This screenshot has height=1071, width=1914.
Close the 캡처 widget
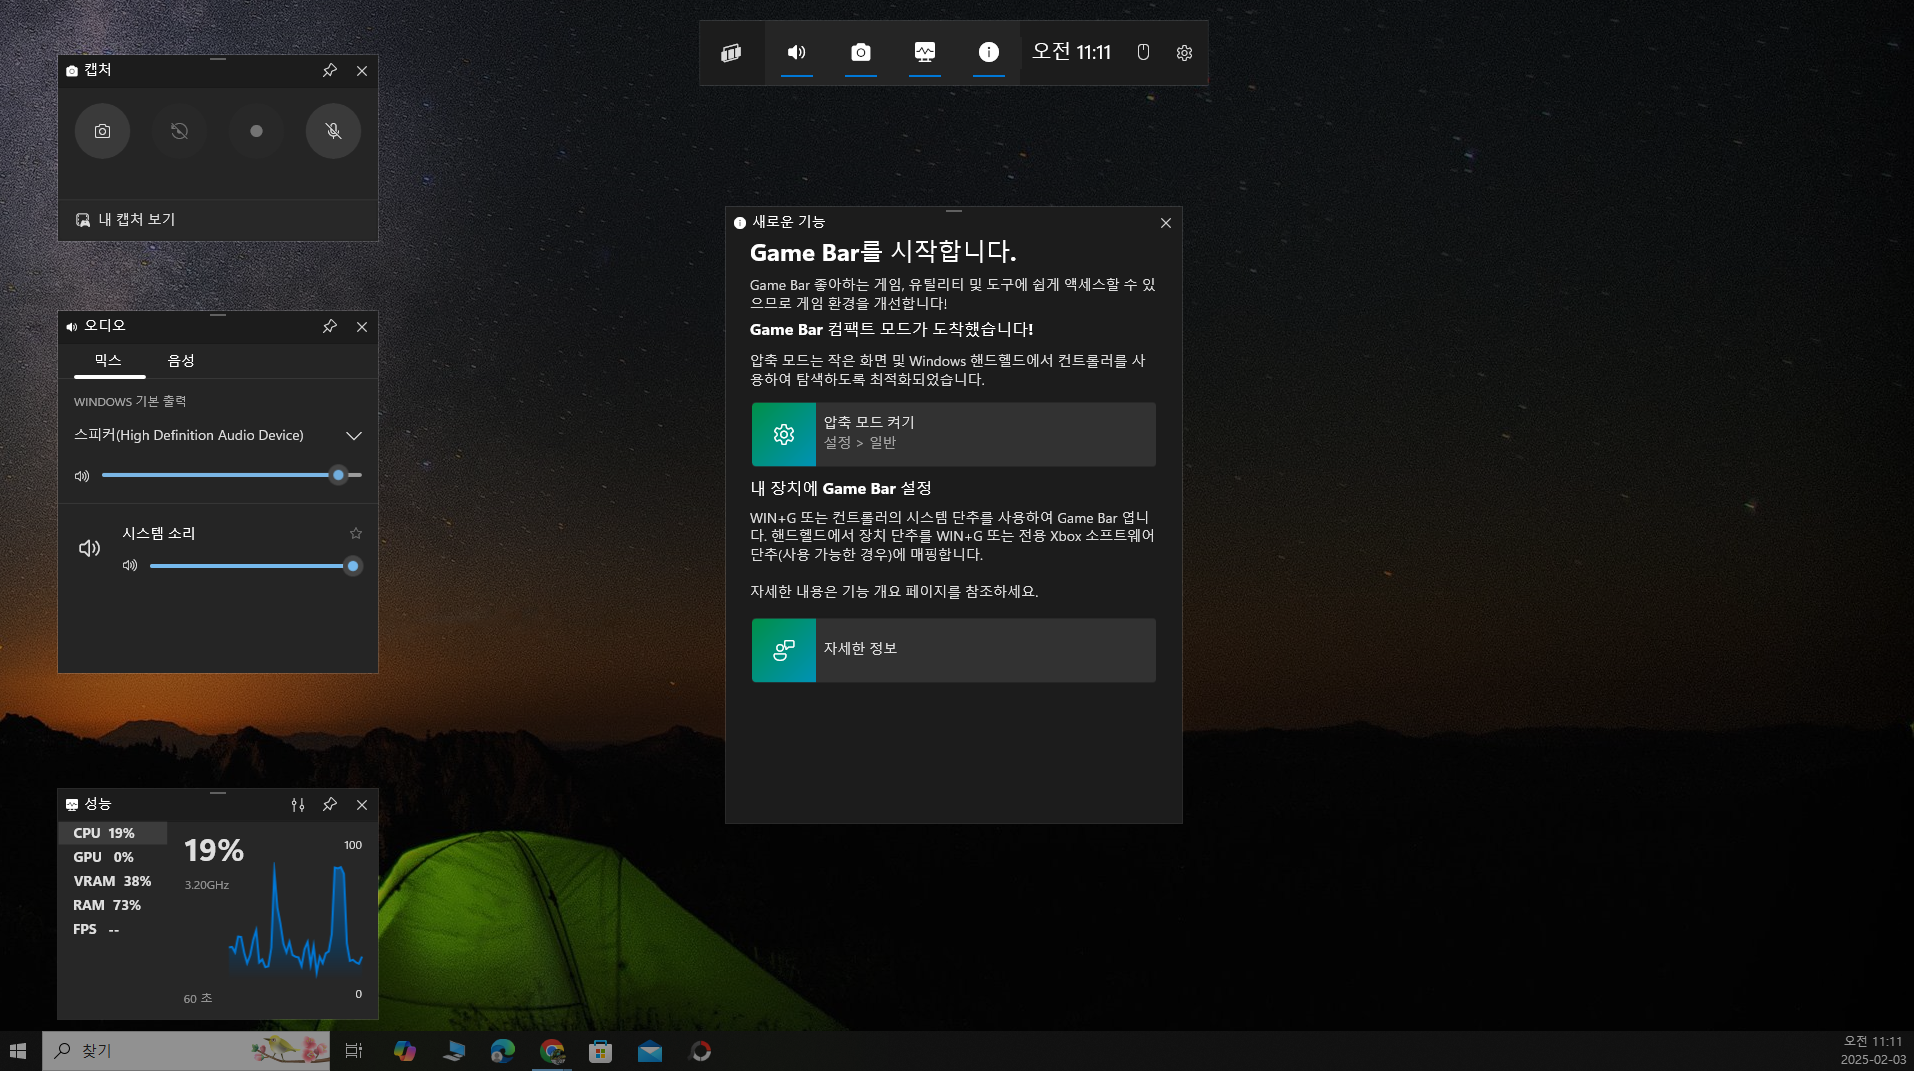pyautogui.click(x=362, y=71)
